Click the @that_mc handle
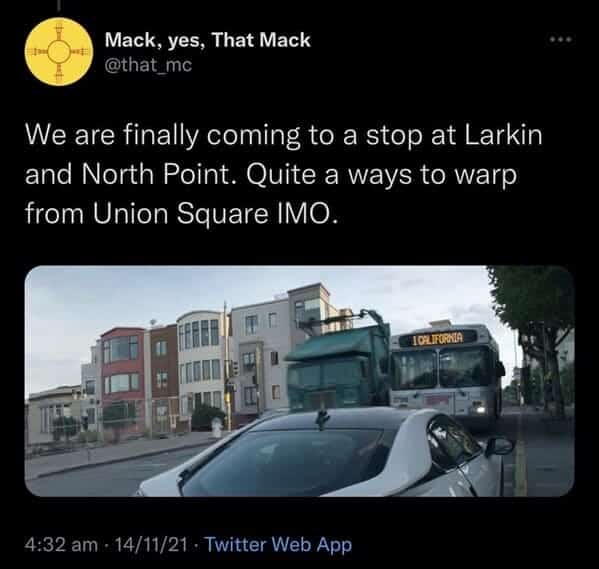This screenshot has width=599, height=569. pyautogui.click(x=148, y=65)
